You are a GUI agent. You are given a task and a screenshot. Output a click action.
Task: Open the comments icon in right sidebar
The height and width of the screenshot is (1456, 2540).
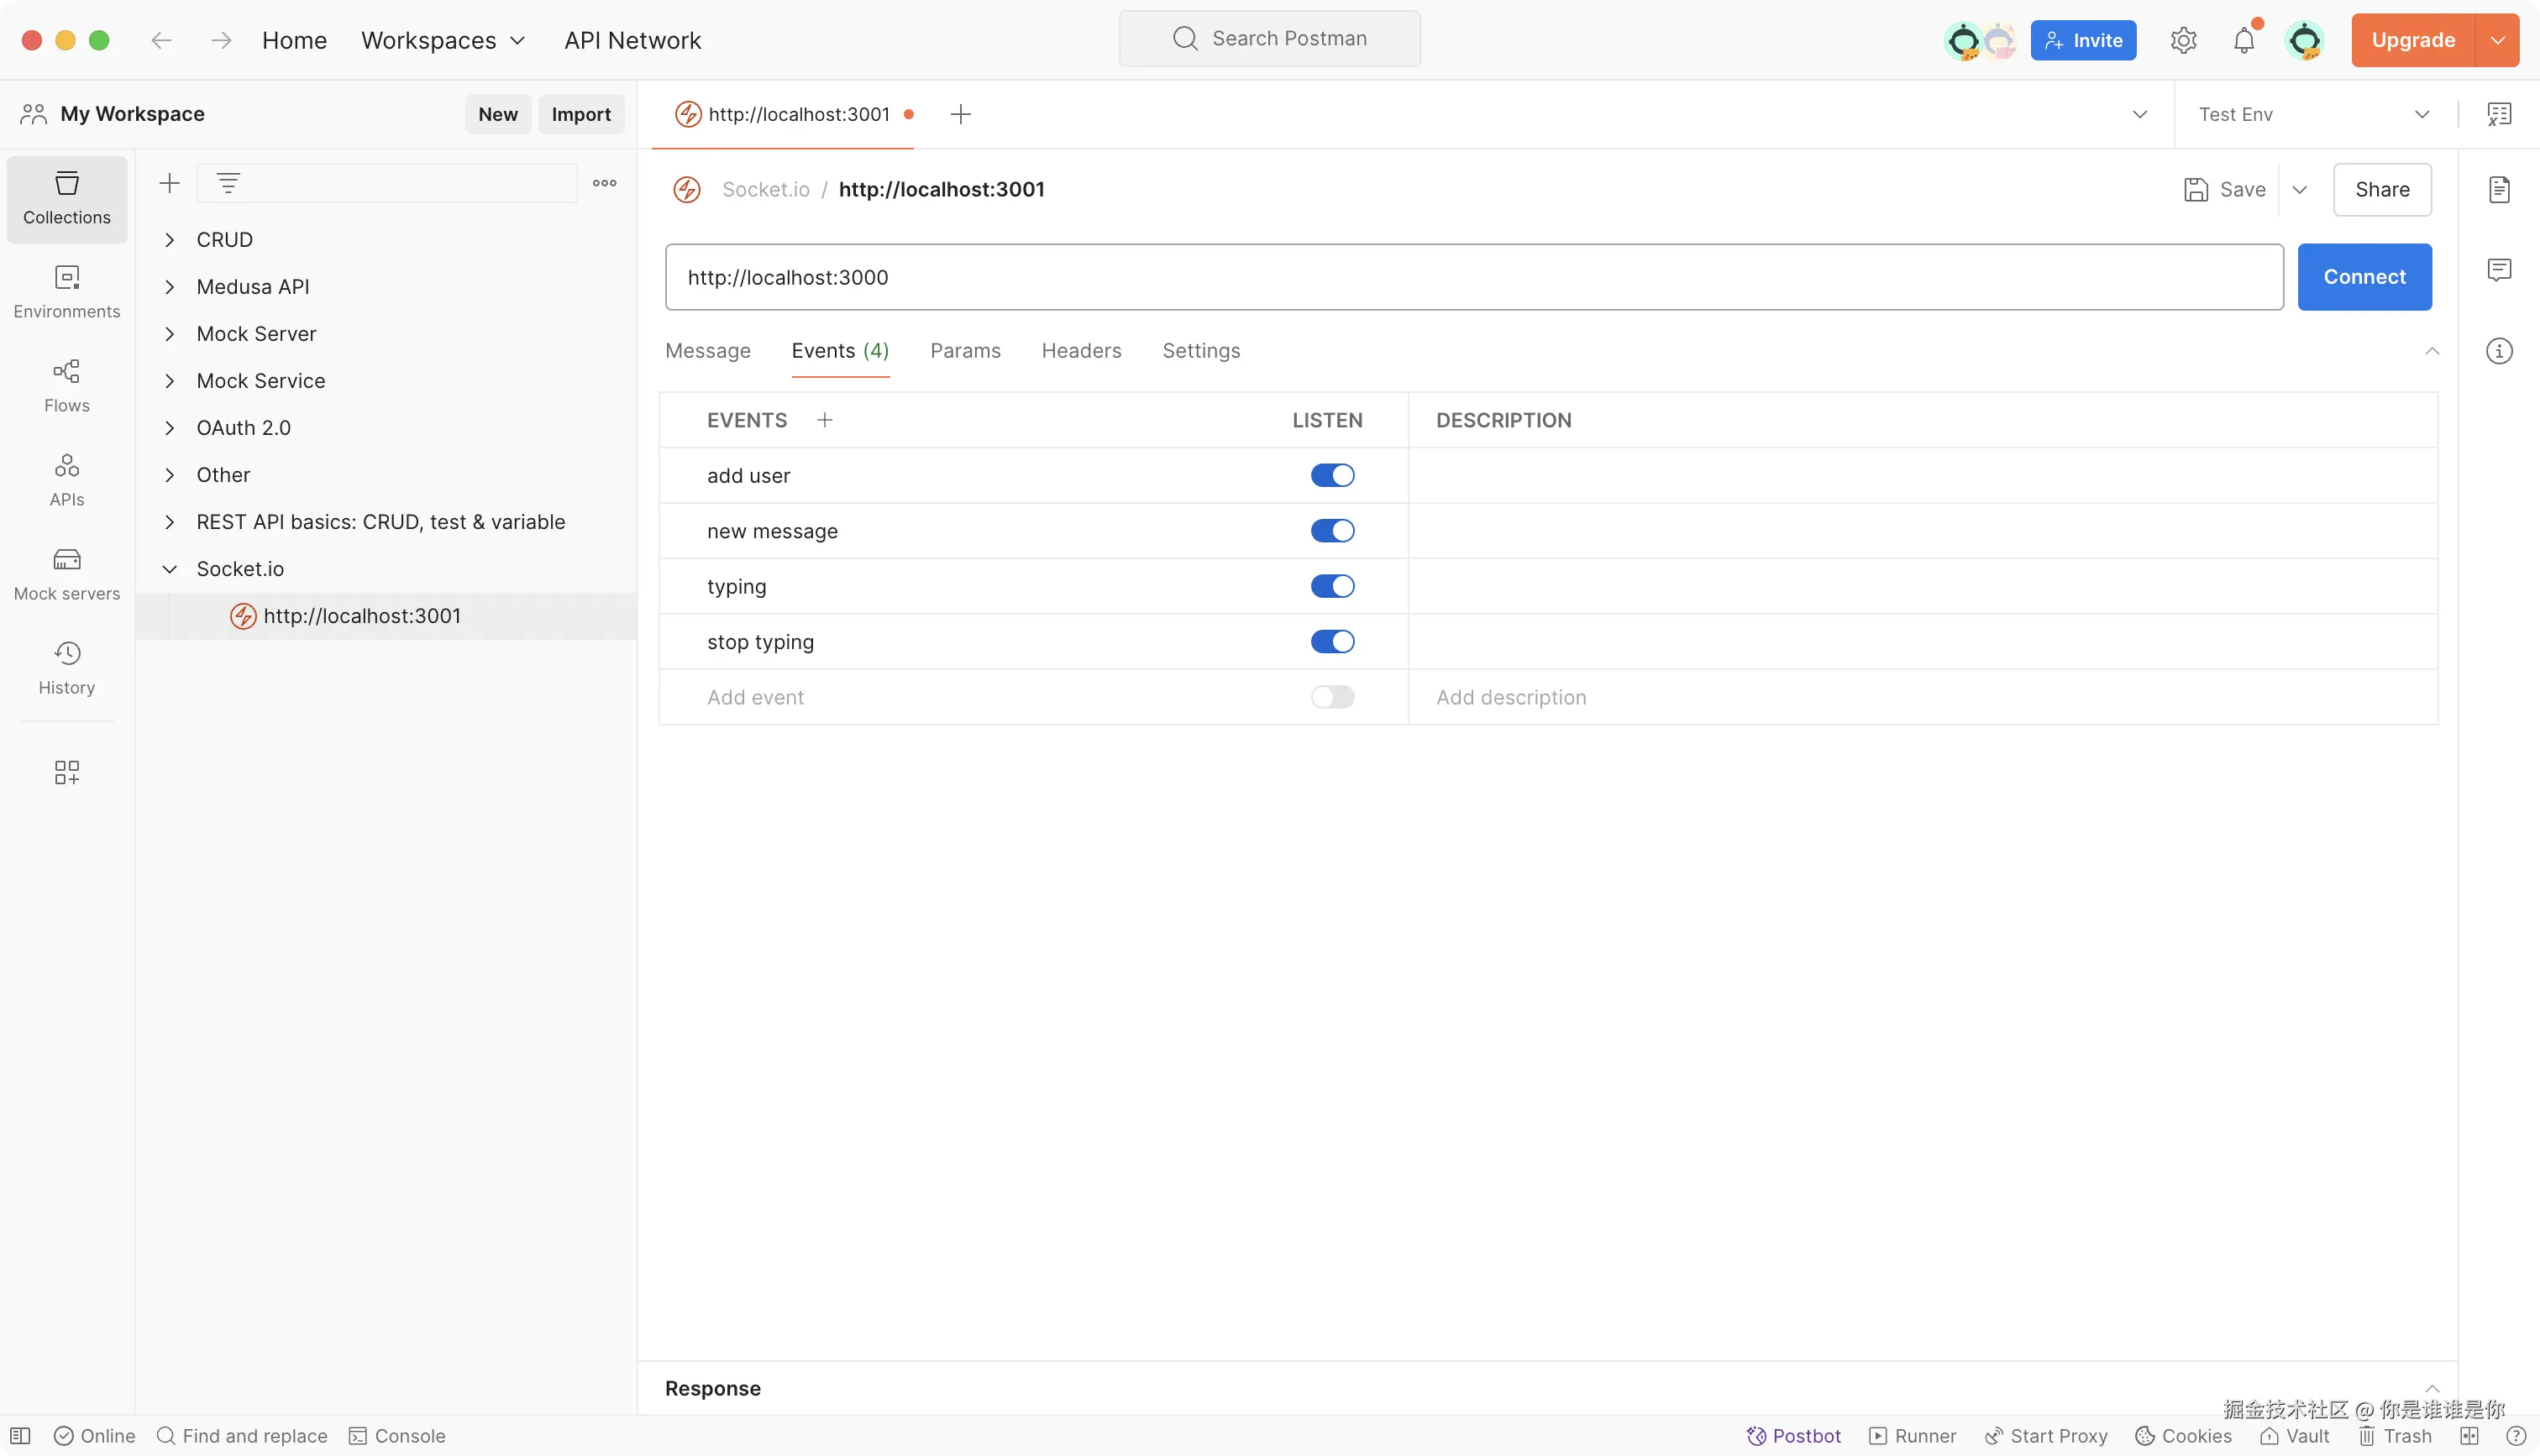click(x=2498, y=270)
